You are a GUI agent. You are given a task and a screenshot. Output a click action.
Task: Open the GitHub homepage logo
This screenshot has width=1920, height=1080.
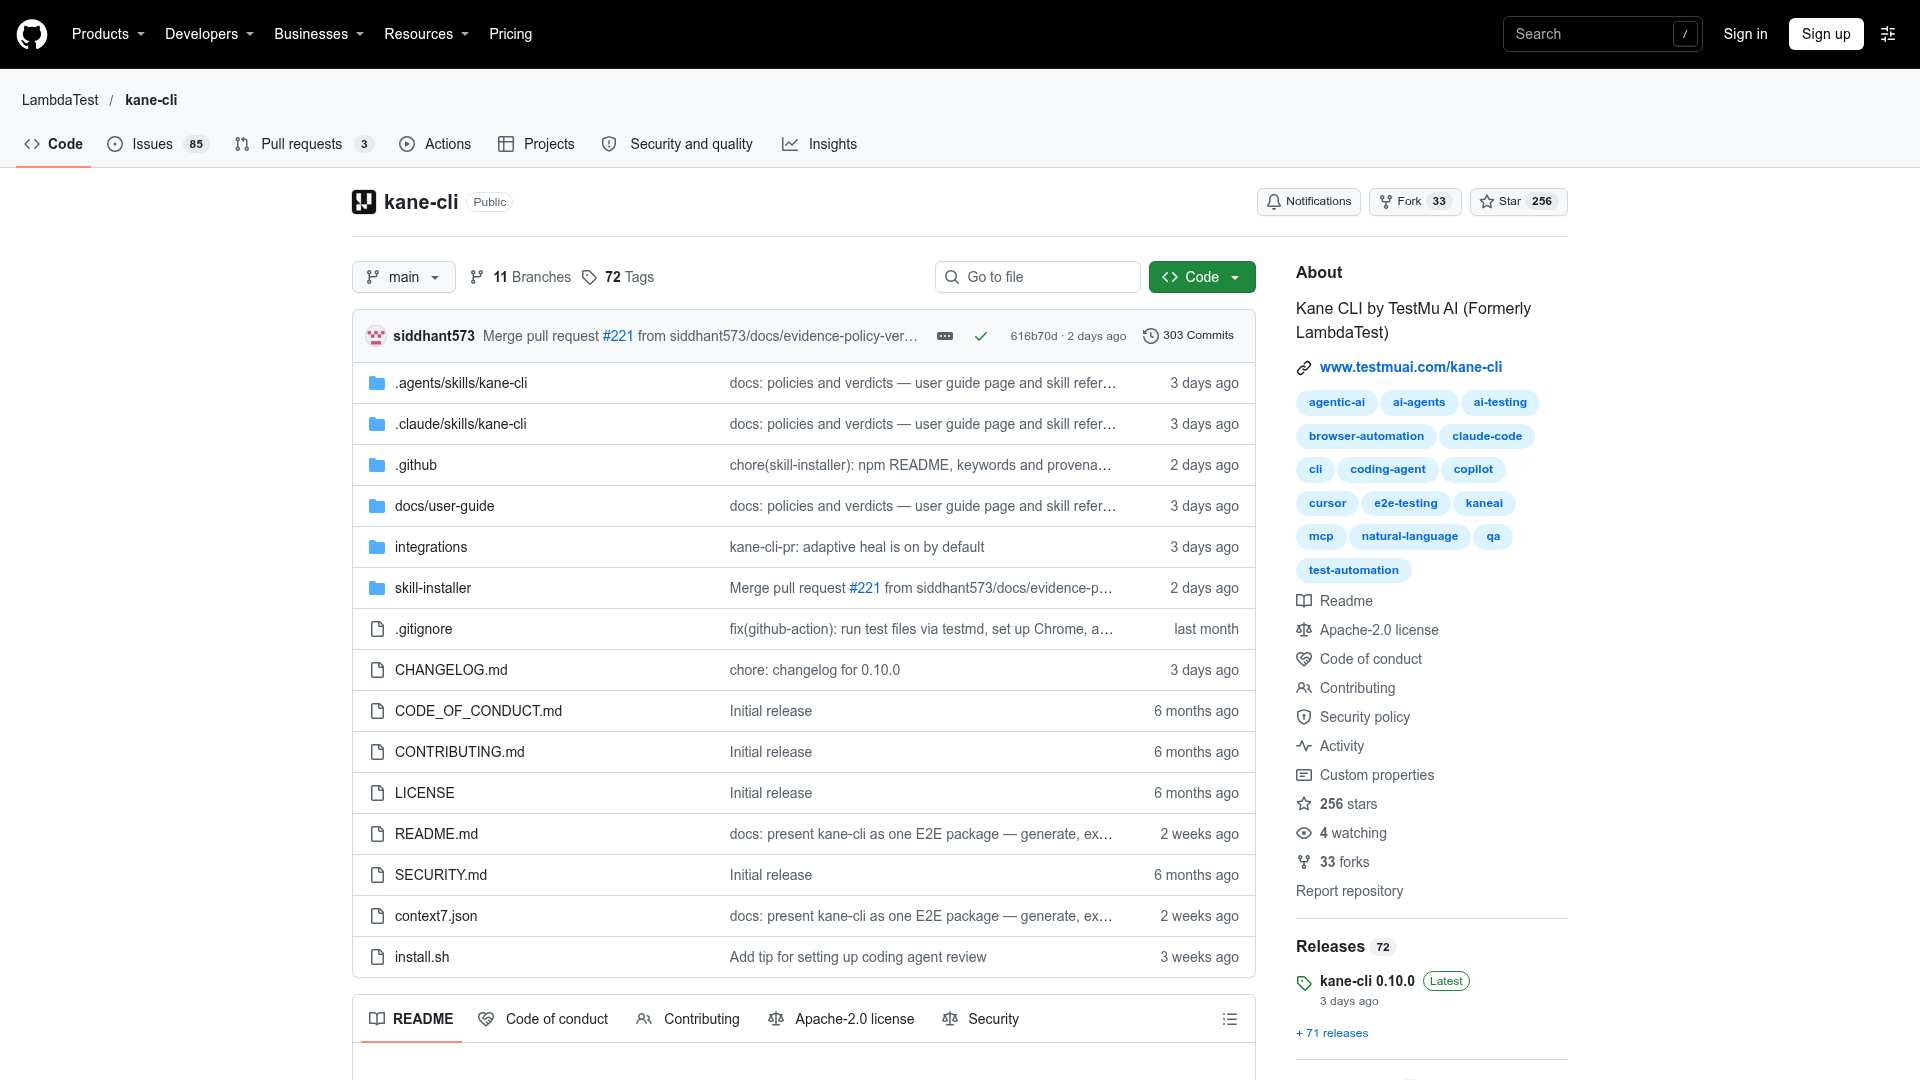(32, 34)
